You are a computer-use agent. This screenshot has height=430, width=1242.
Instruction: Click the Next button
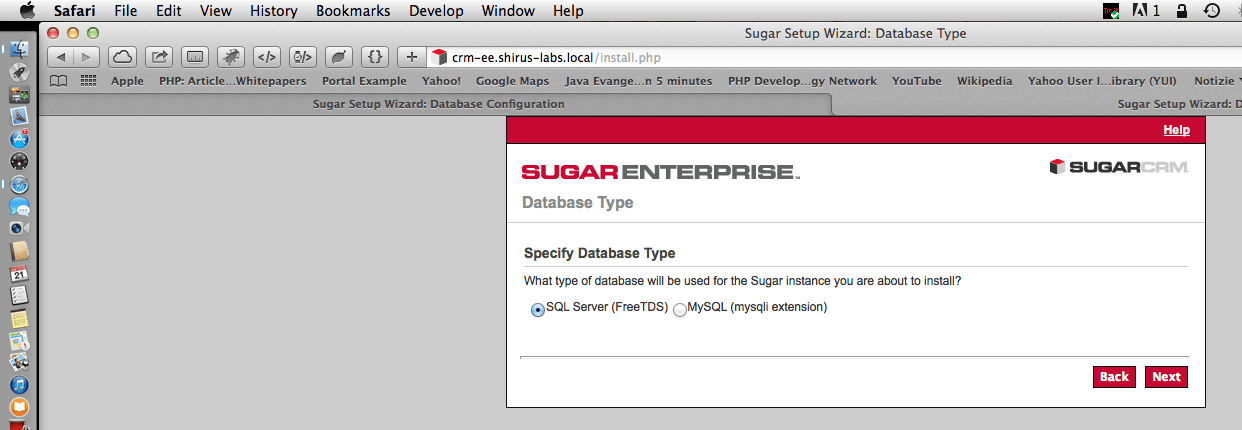tap(1166, 377)
